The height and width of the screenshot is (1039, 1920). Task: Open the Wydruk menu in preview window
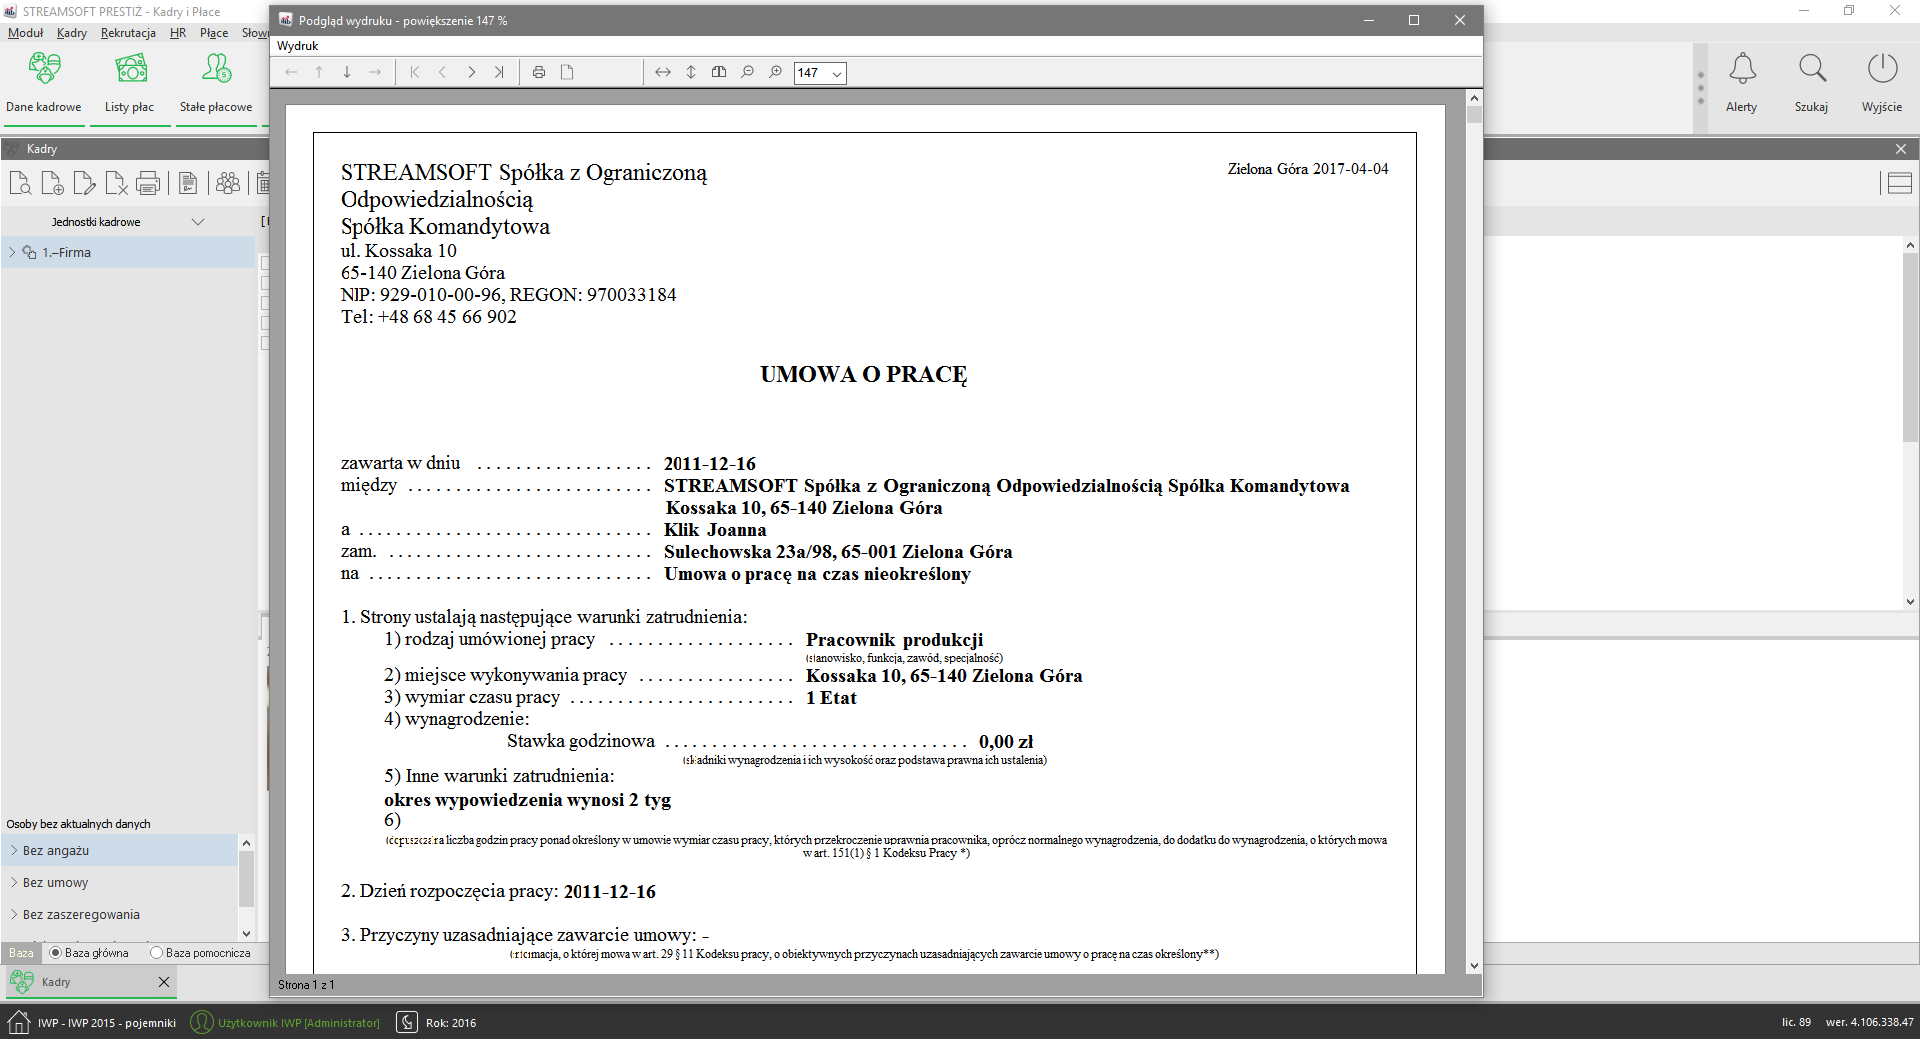point(298,46)
